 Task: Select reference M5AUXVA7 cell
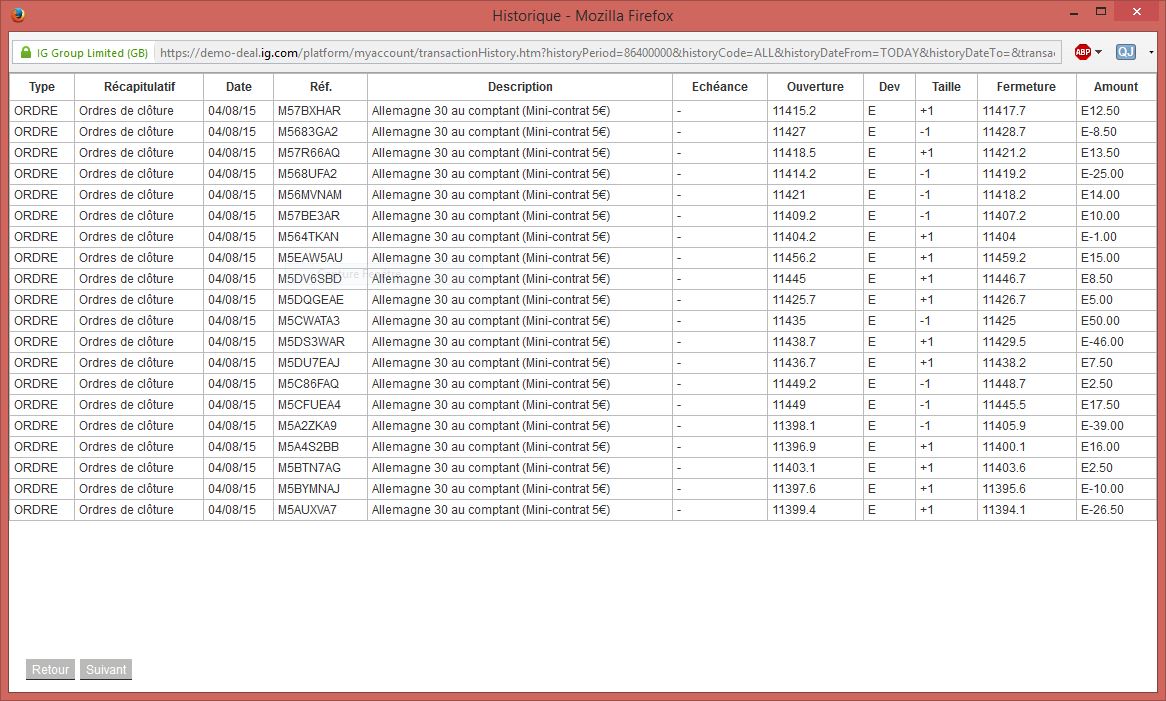[321, 510]
